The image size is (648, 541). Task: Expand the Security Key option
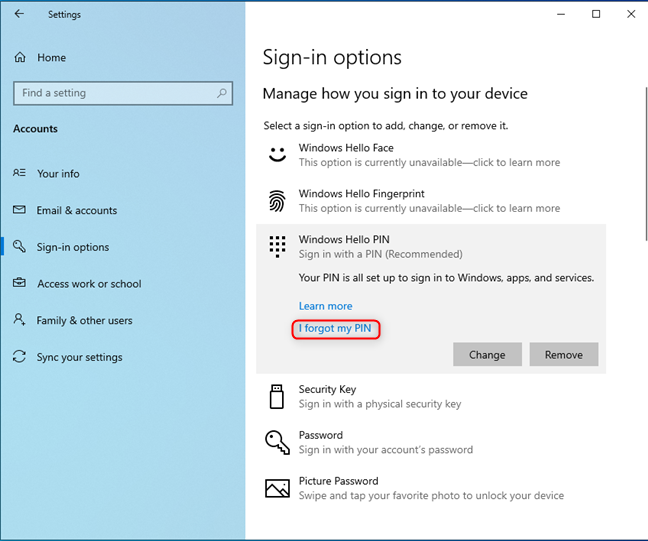point(431,397)
